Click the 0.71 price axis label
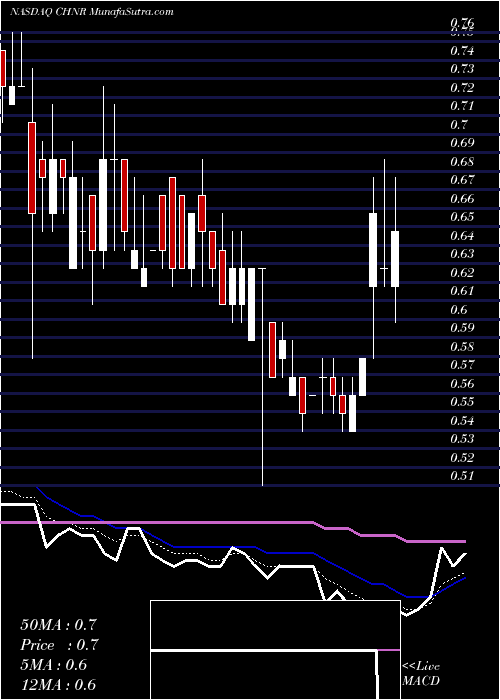Screen dimensions: 500x700 462,106
